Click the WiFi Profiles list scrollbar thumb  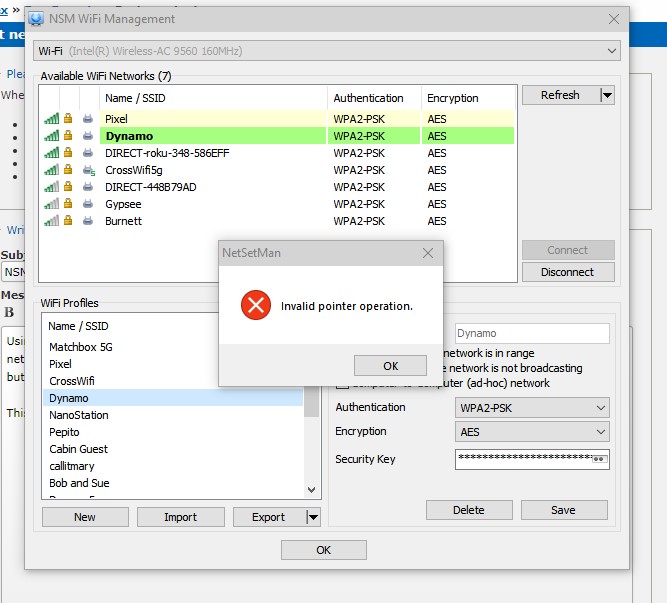click(x=311, y=402)
